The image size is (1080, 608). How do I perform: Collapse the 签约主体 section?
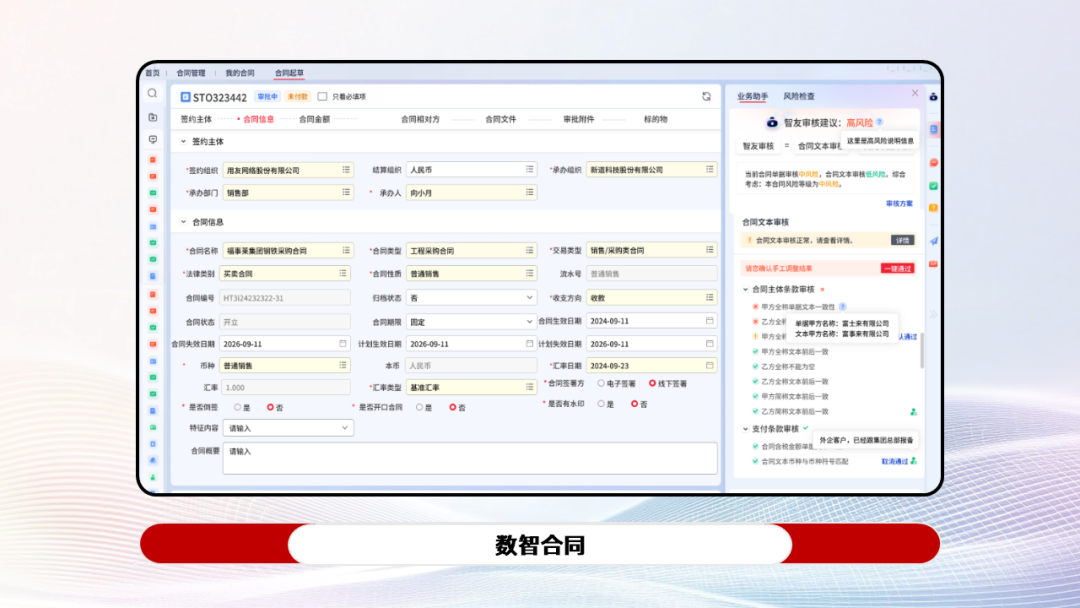183,141
